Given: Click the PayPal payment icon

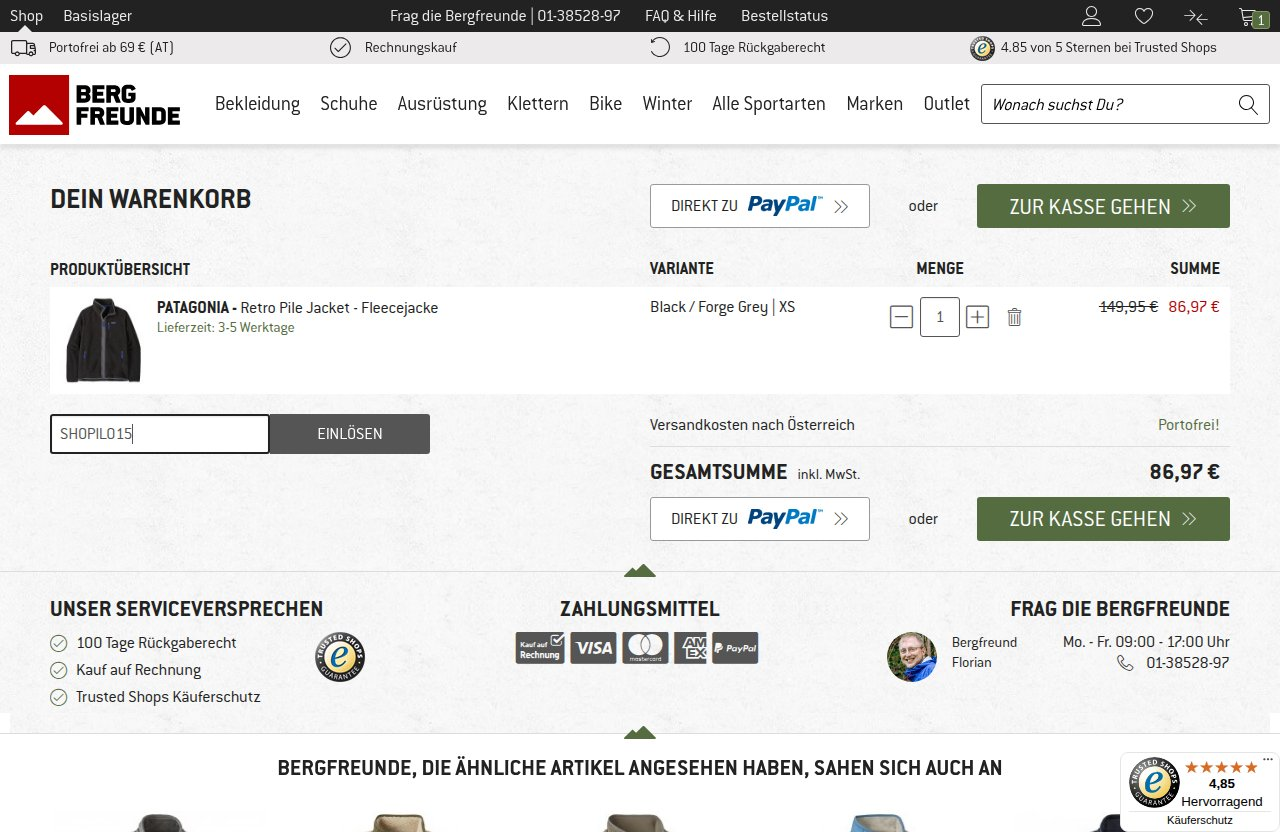Looking at the screenshot, I should pos(735,648).
